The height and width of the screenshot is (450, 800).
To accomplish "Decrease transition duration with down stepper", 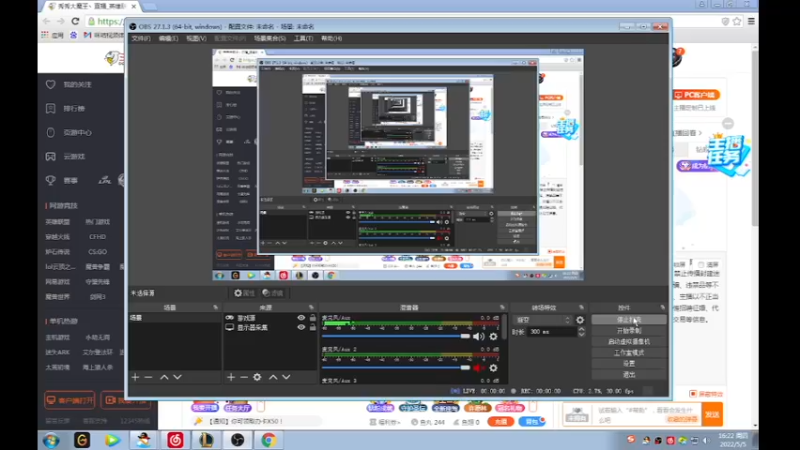I will (x=581, y=335).
